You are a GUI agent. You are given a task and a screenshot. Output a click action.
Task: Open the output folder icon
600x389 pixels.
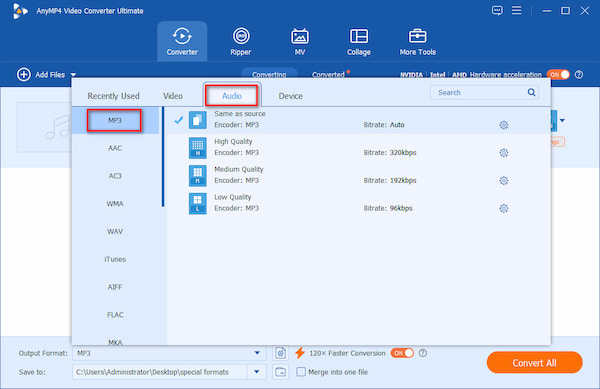(280, 372)
